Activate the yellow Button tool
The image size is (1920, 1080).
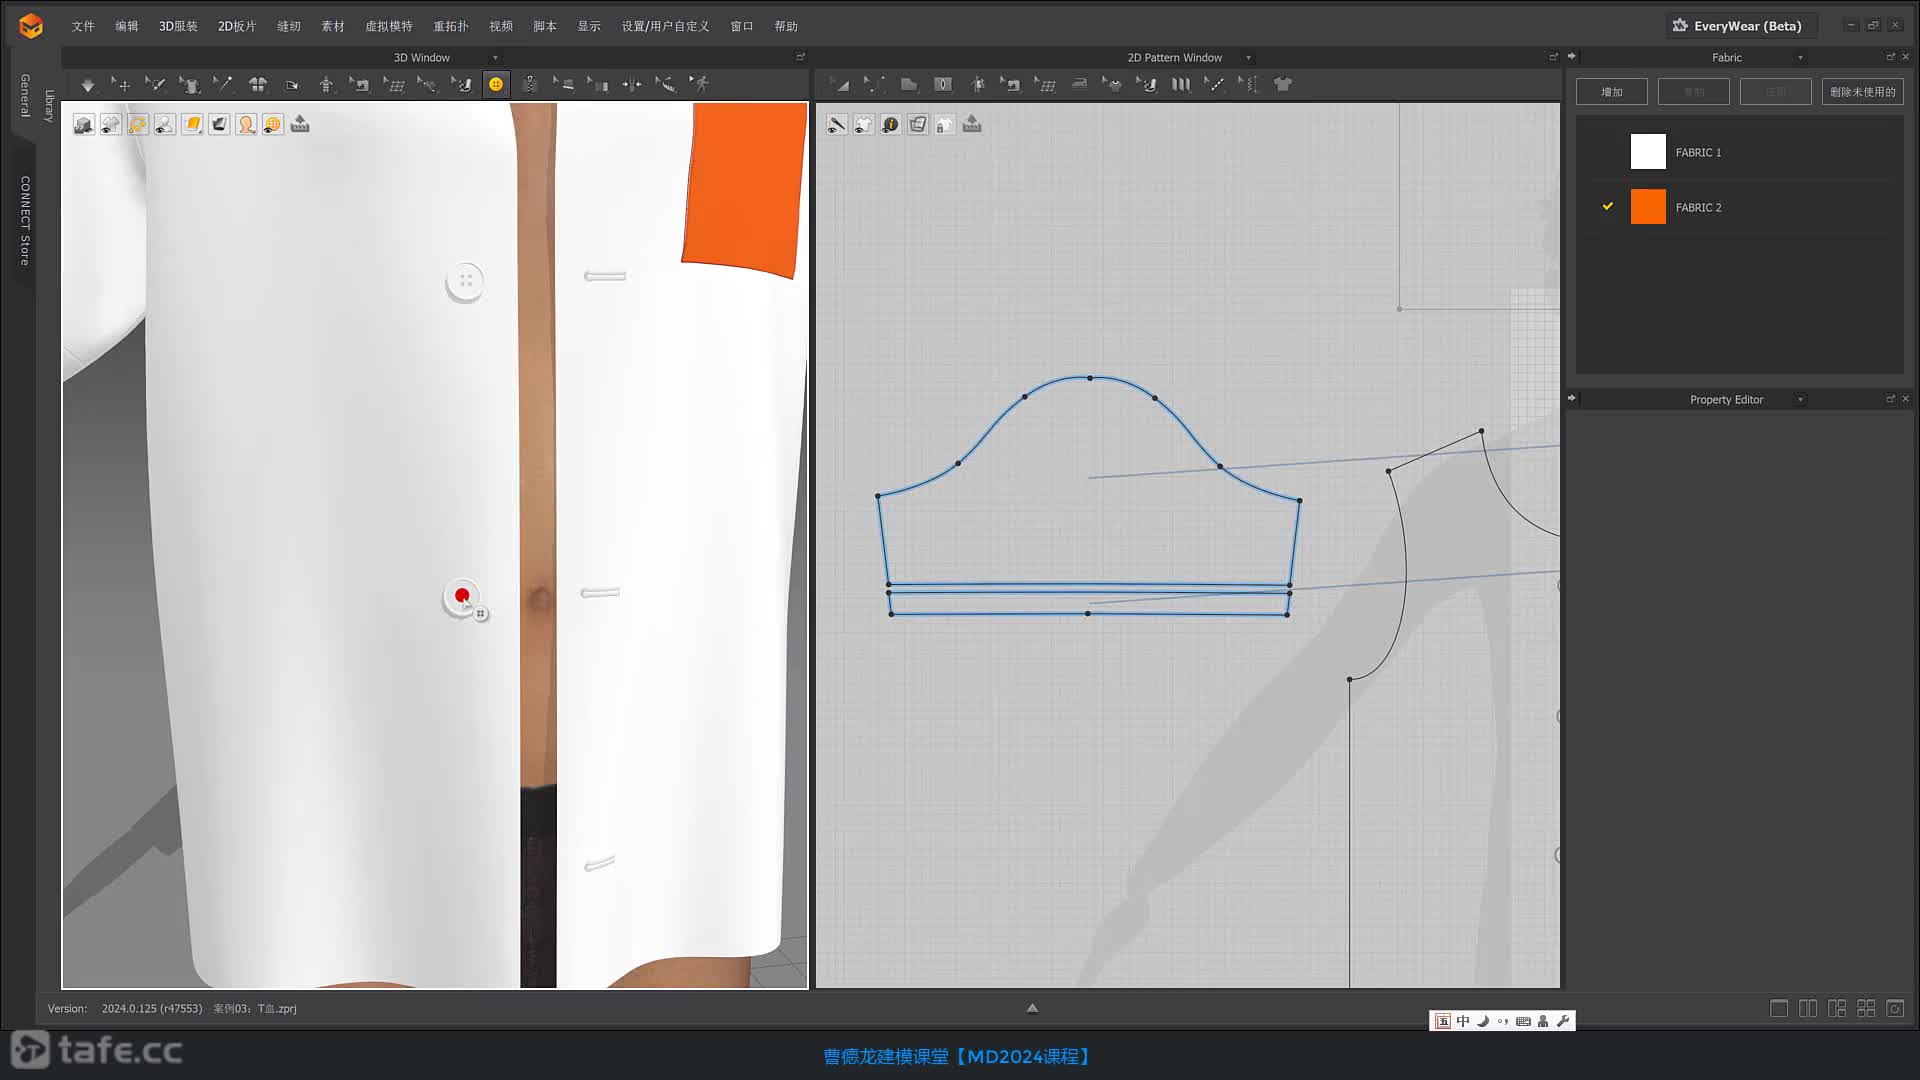click(496, 85)
